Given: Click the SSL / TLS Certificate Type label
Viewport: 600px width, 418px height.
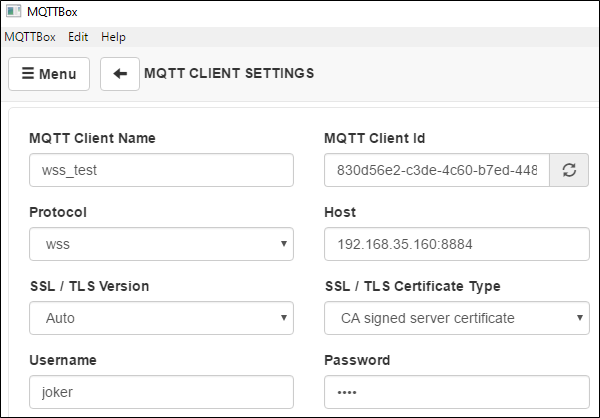Looking at the screenshot, I should coord(412,286).
